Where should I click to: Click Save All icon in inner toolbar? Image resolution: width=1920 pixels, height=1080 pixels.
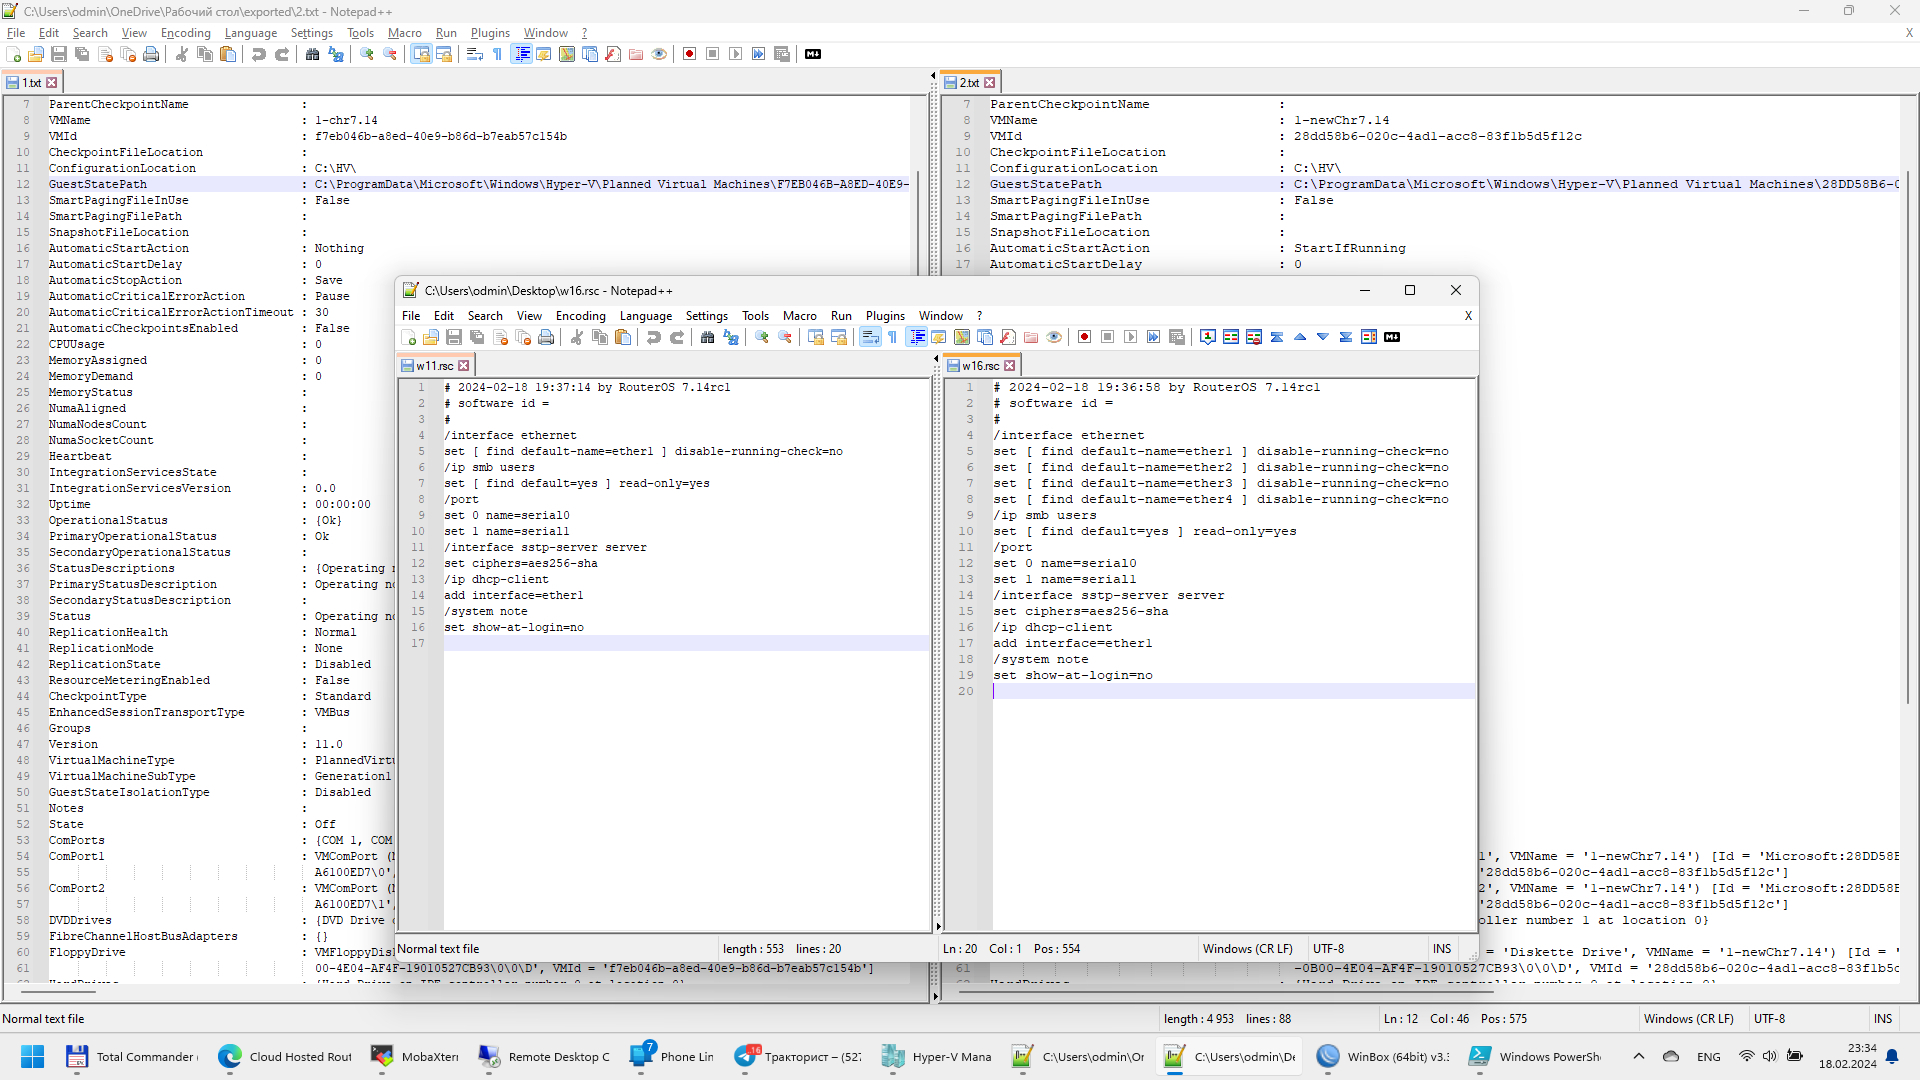click(477, 338)
